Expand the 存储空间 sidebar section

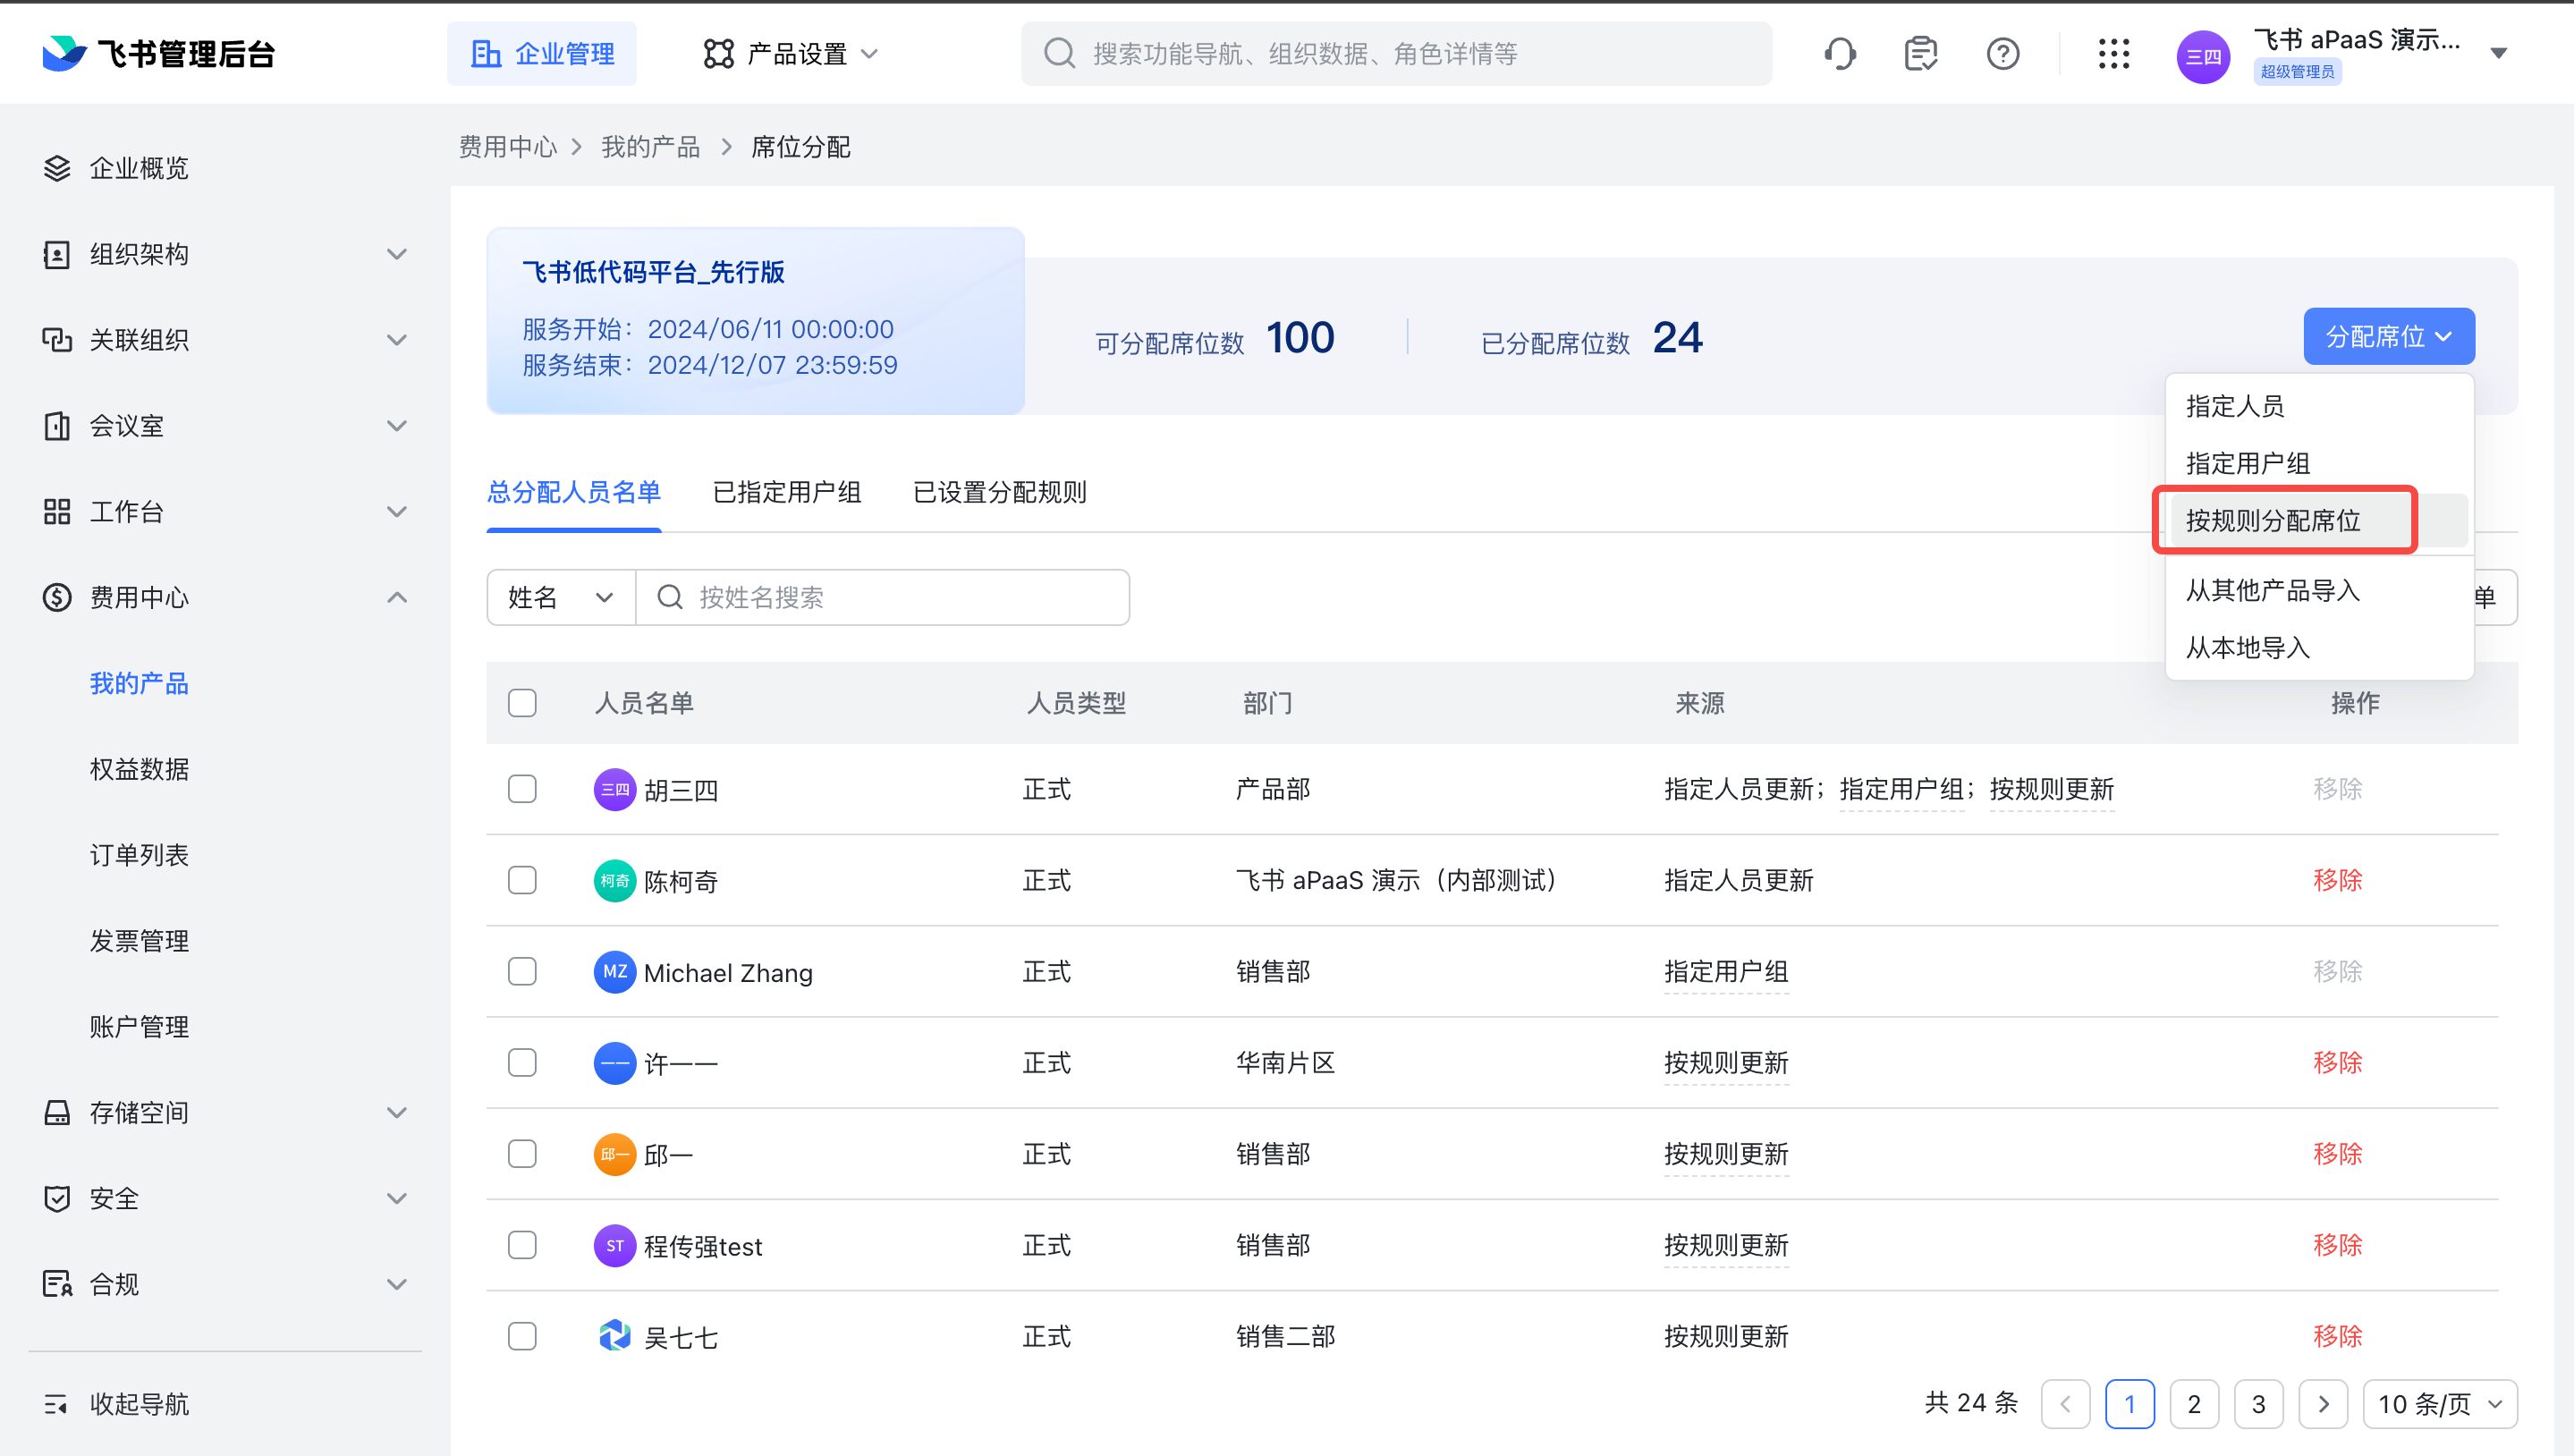397,1112
